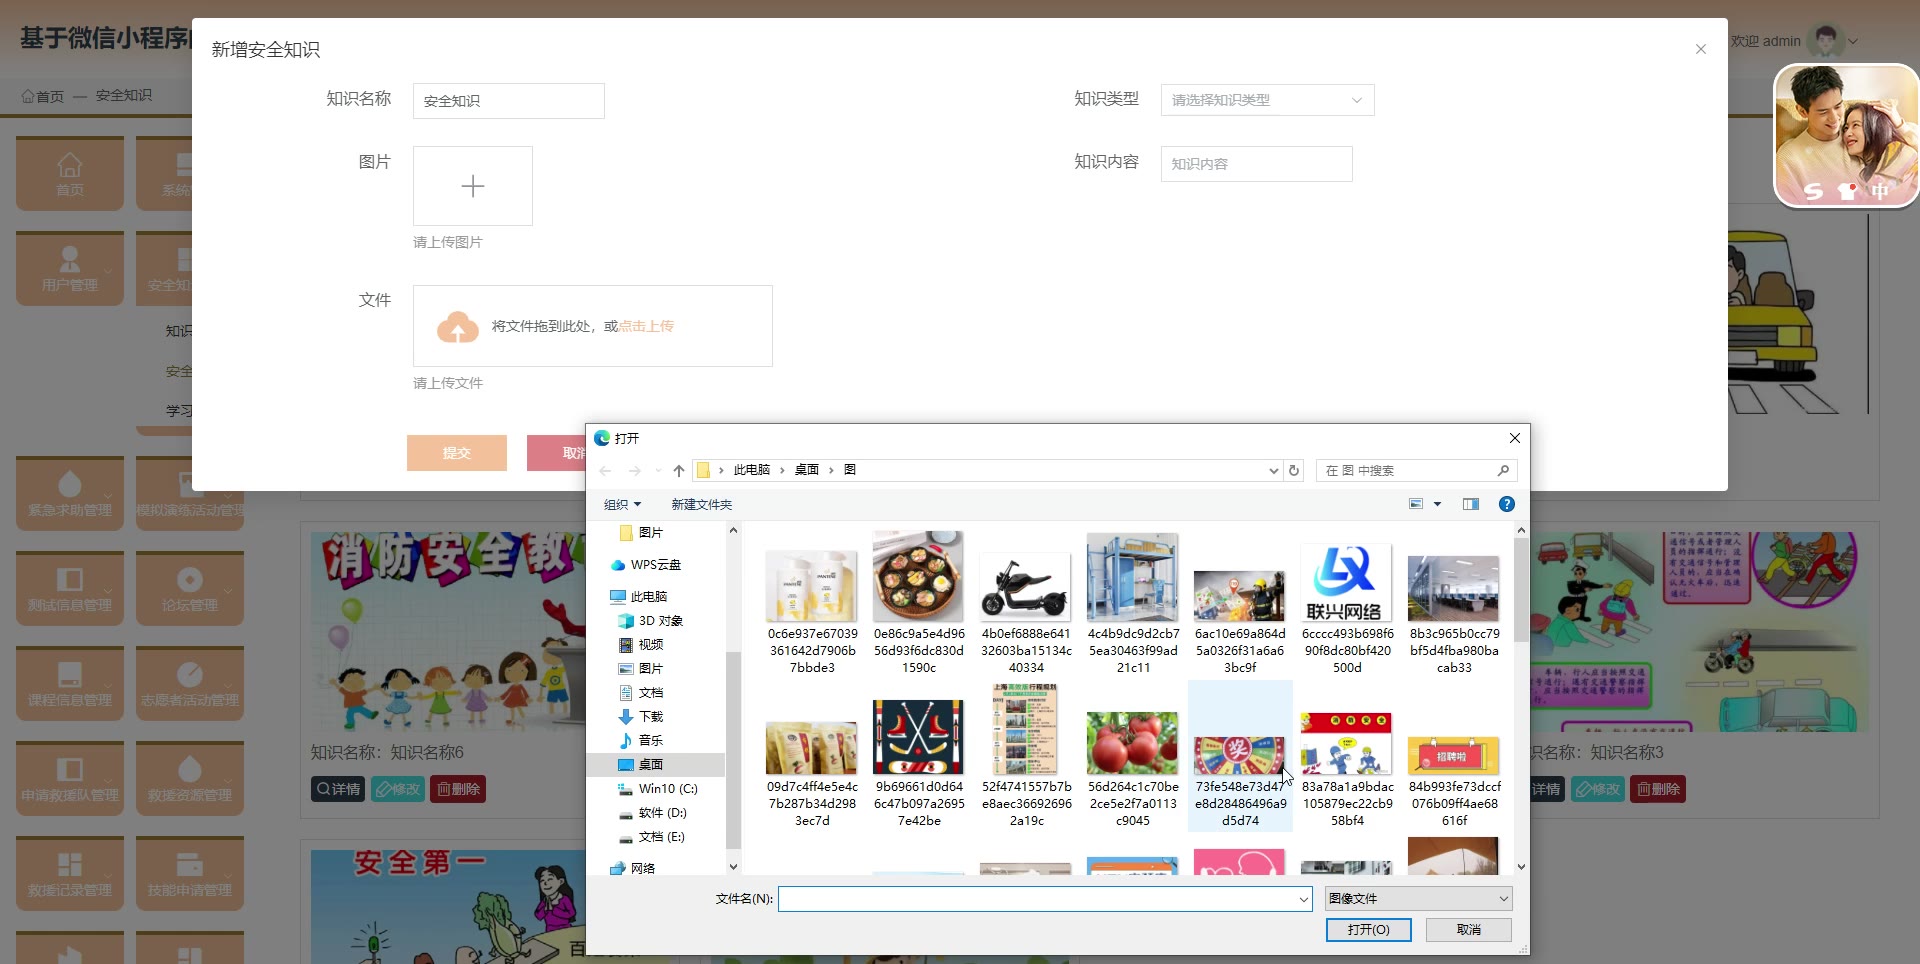1920x964 pixels.
Task: Click the search magnifier in file dialog
Action: (1503, 471)
